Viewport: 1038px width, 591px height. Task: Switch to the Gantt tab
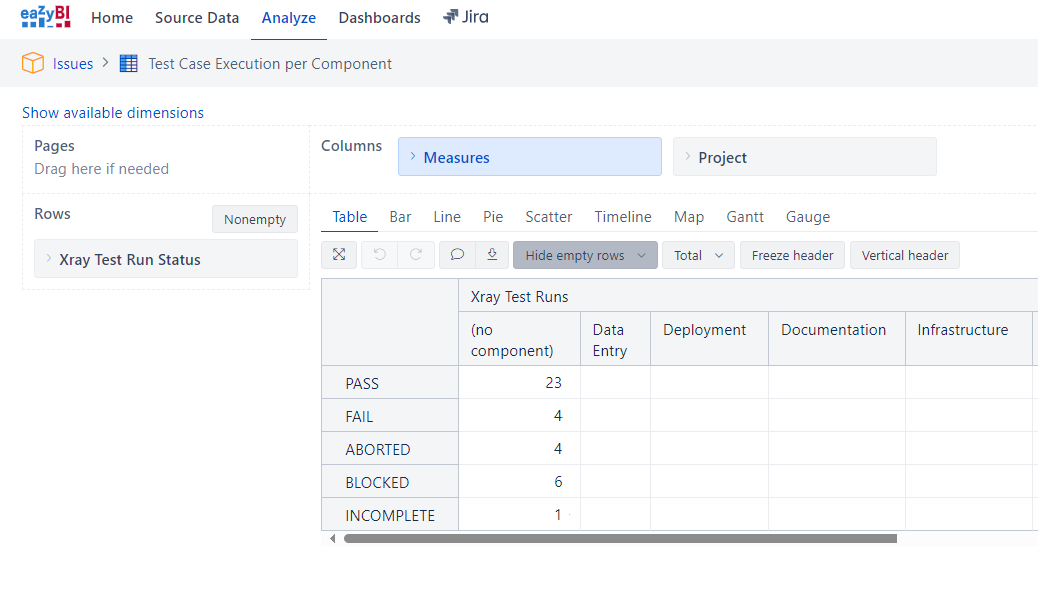pos(745,217)
